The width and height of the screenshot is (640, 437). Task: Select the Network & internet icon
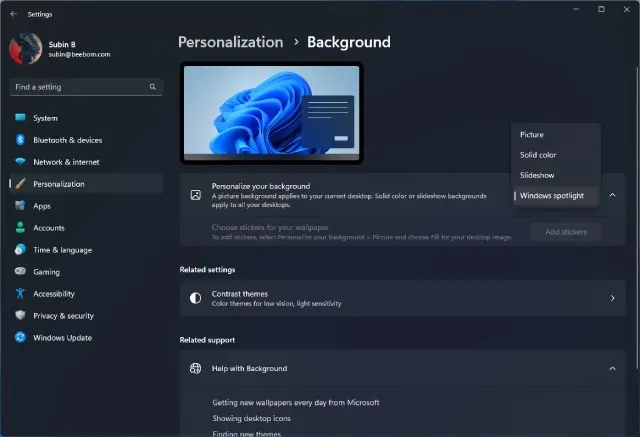point(20,162)
